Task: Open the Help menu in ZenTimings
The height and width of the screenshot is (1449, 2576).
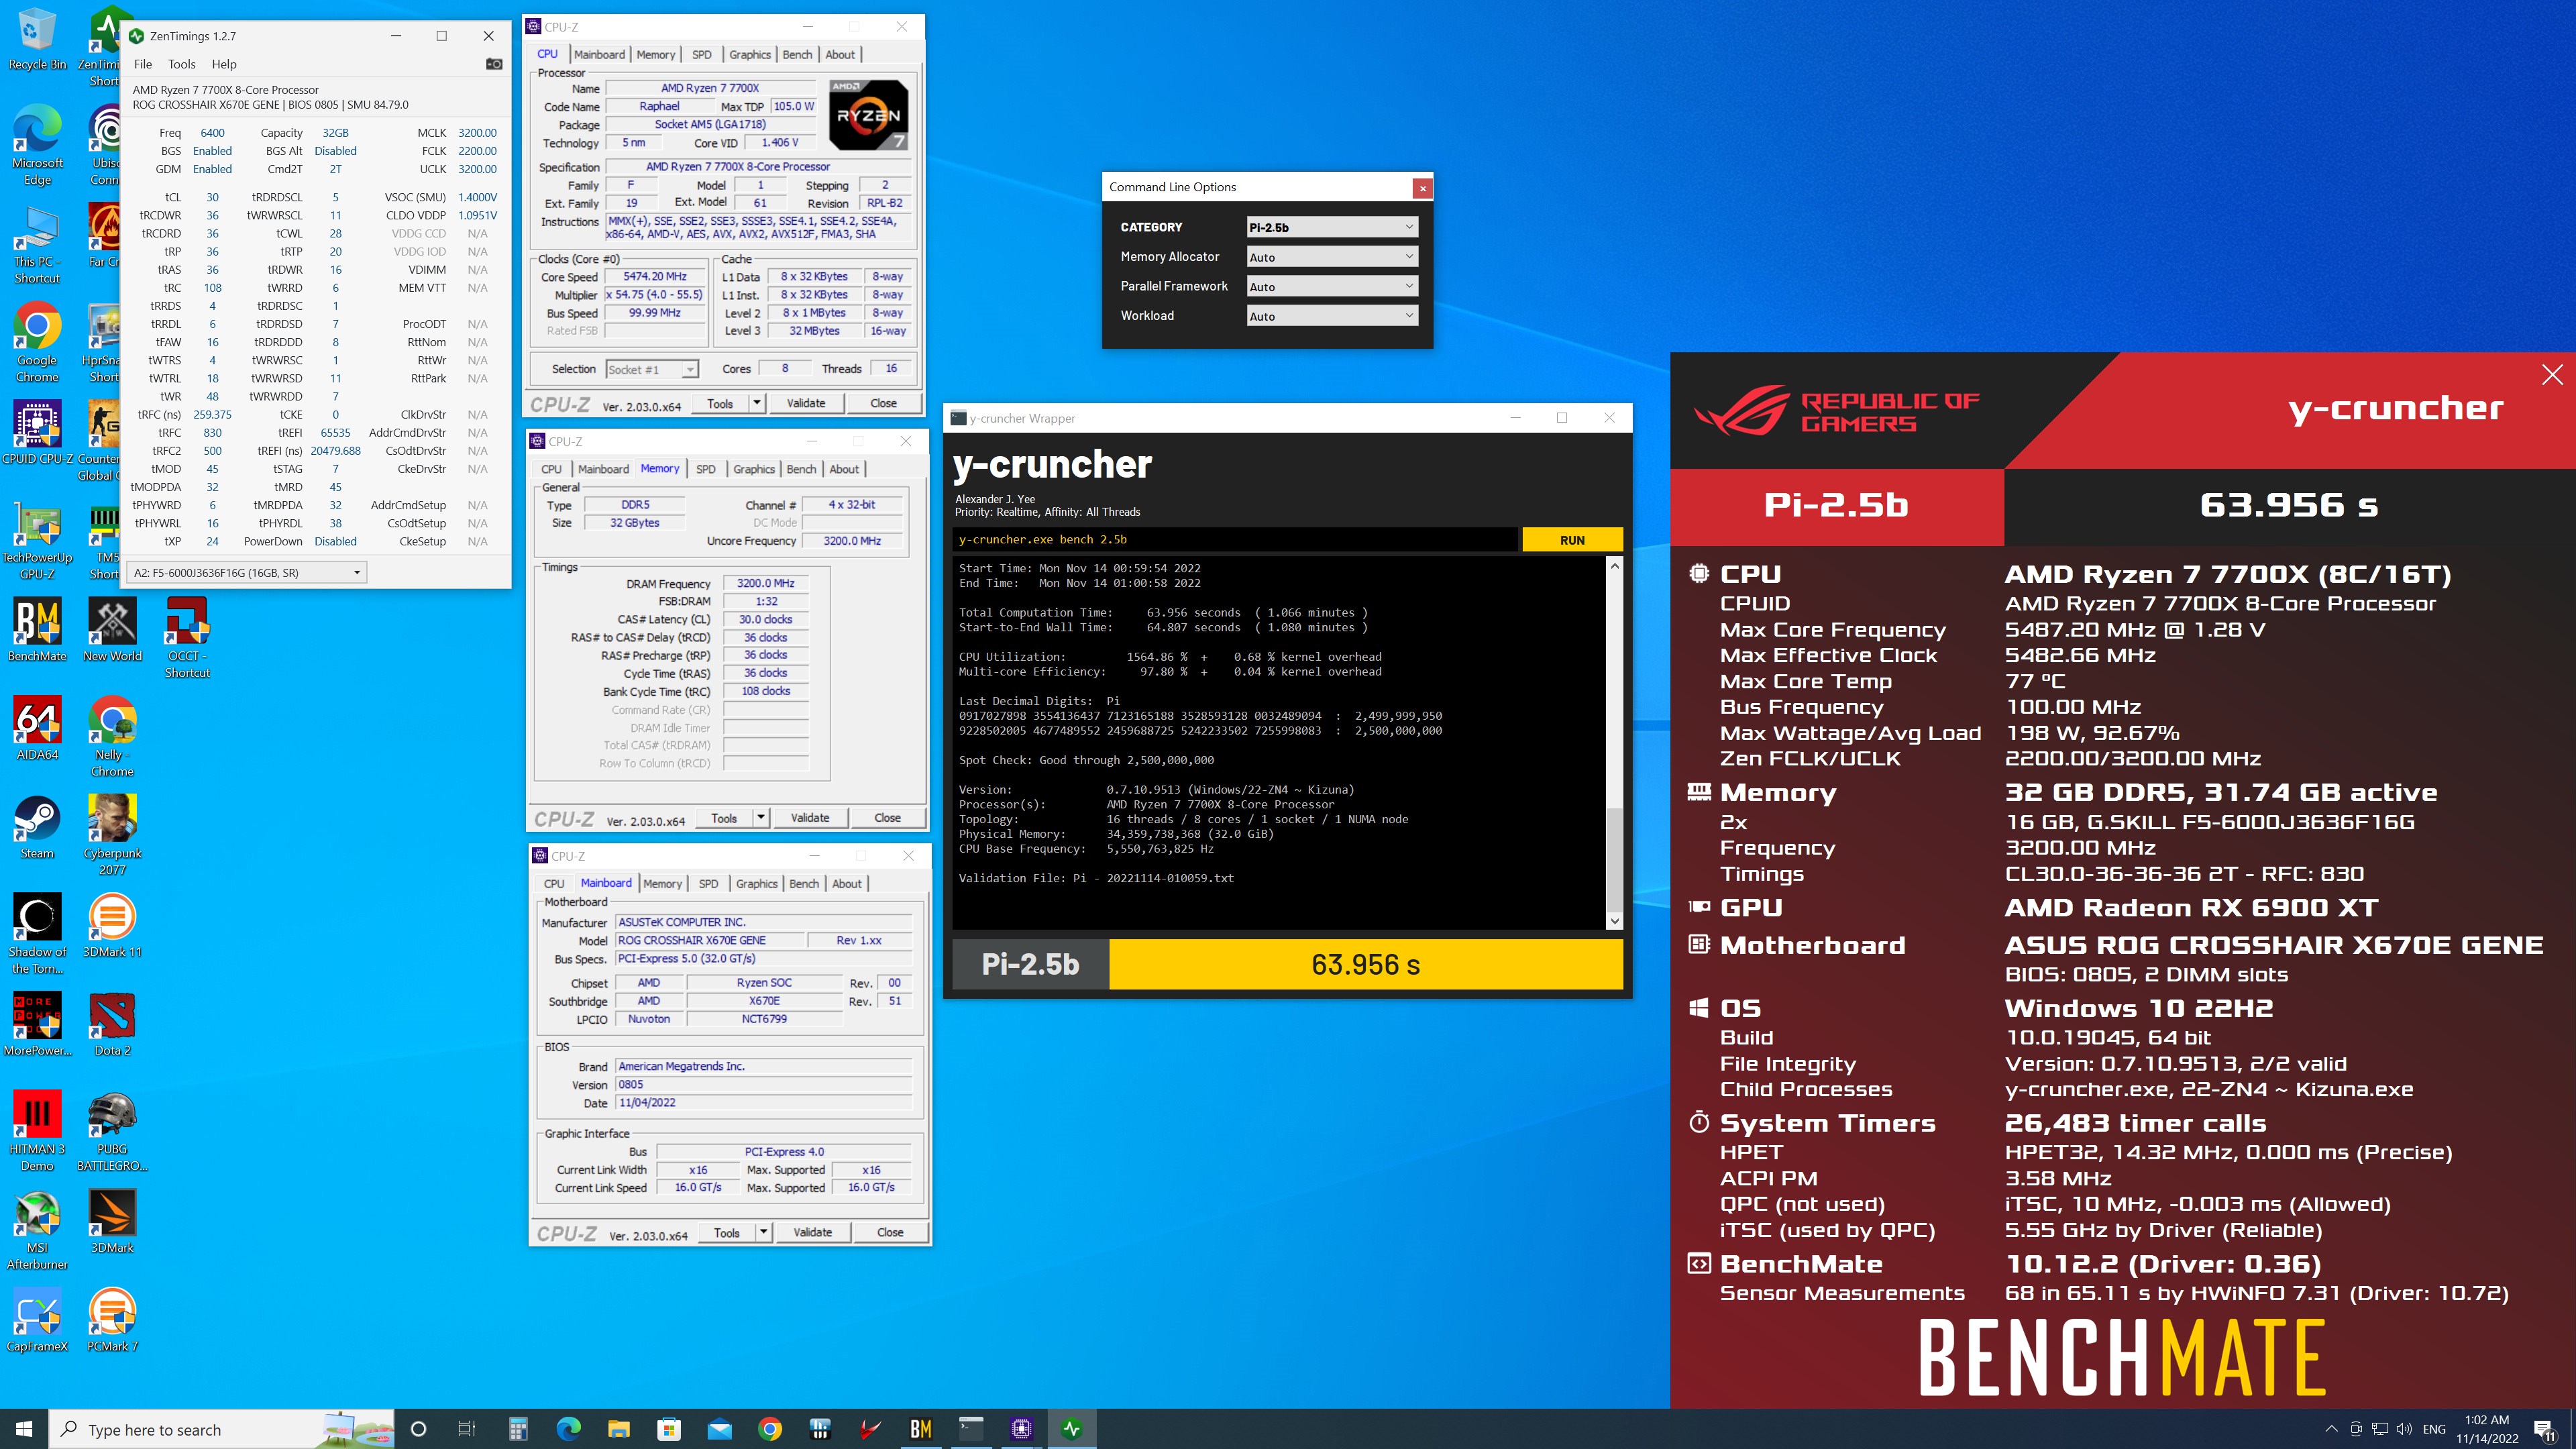Action: 224,64
